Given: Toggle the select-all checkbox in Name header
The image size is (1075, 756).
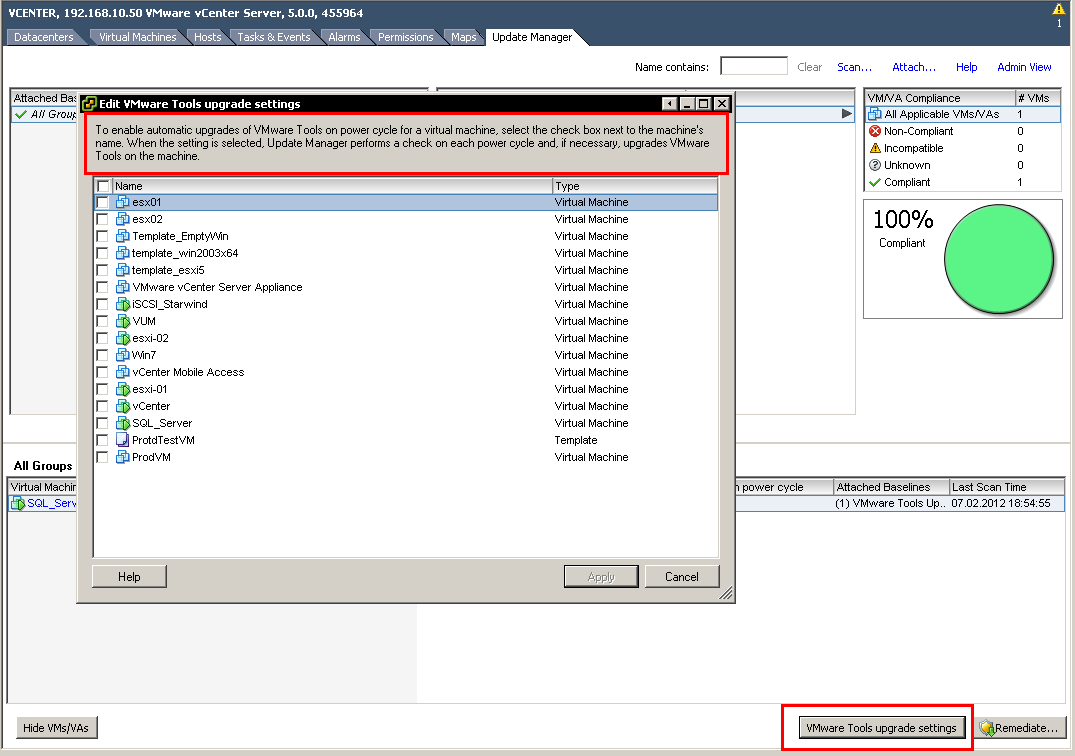Looking at the screenshot, I should click(102, 185).
